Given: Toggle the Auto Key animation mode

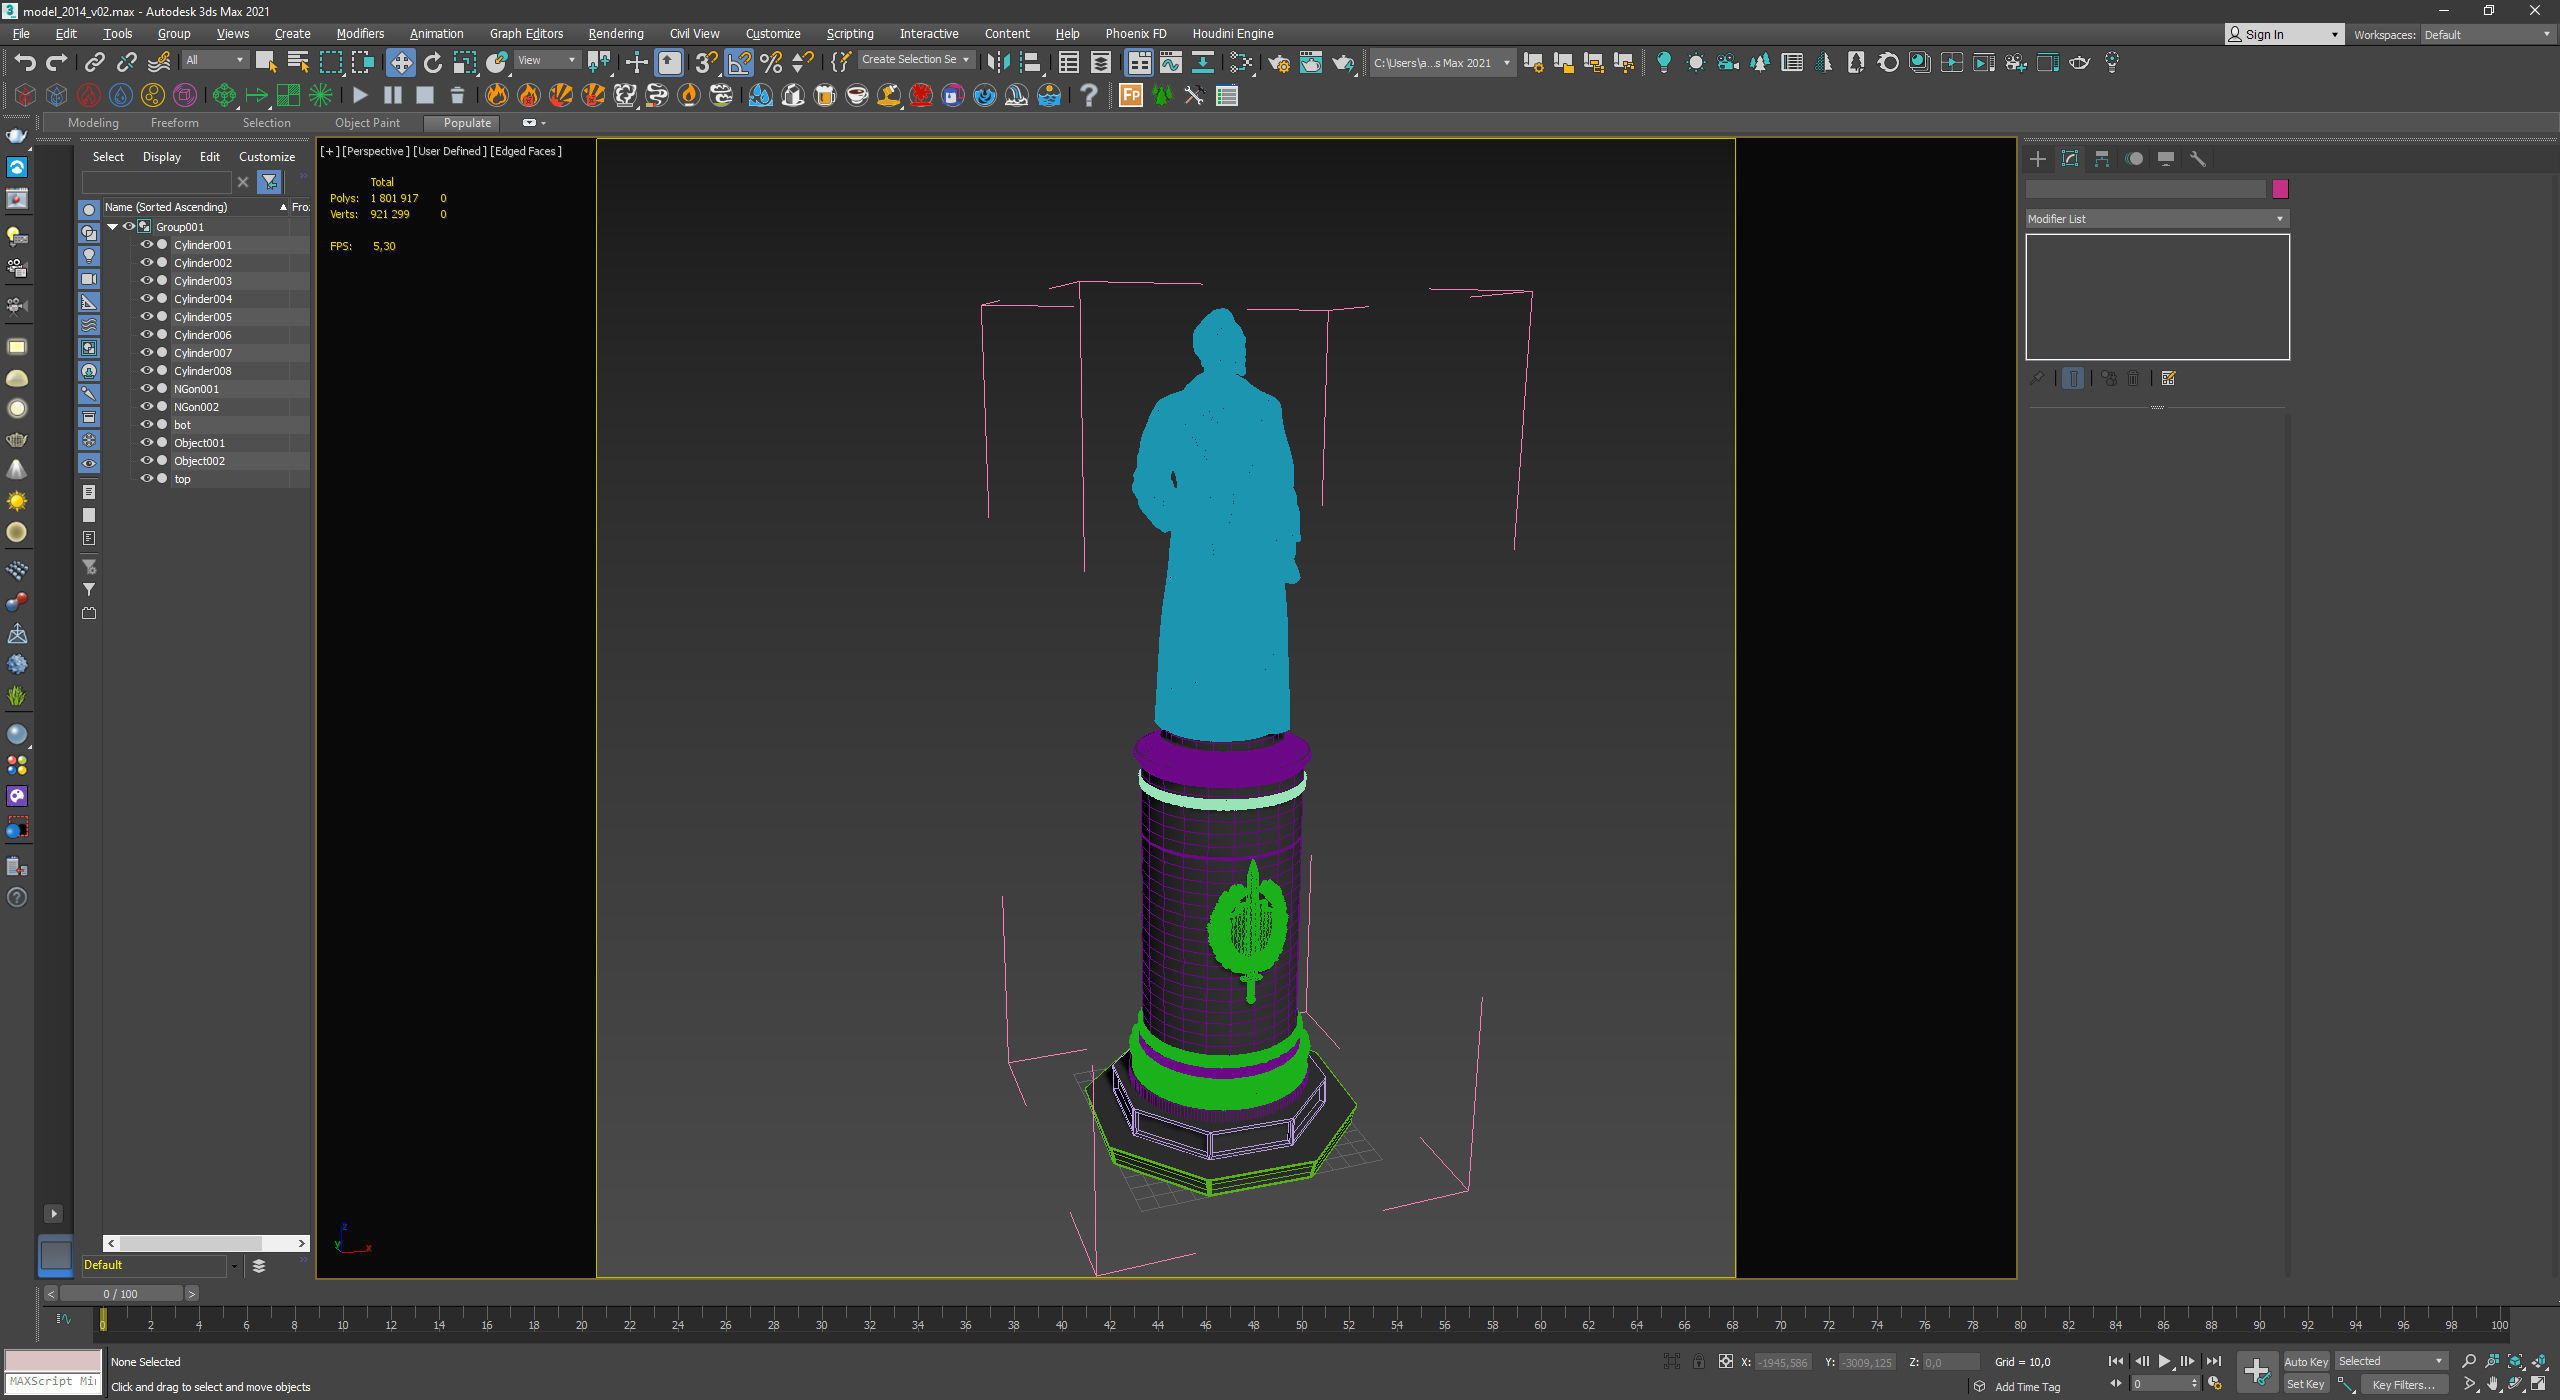Looking at the screenshot, I should click(x=2305, y=1361).
